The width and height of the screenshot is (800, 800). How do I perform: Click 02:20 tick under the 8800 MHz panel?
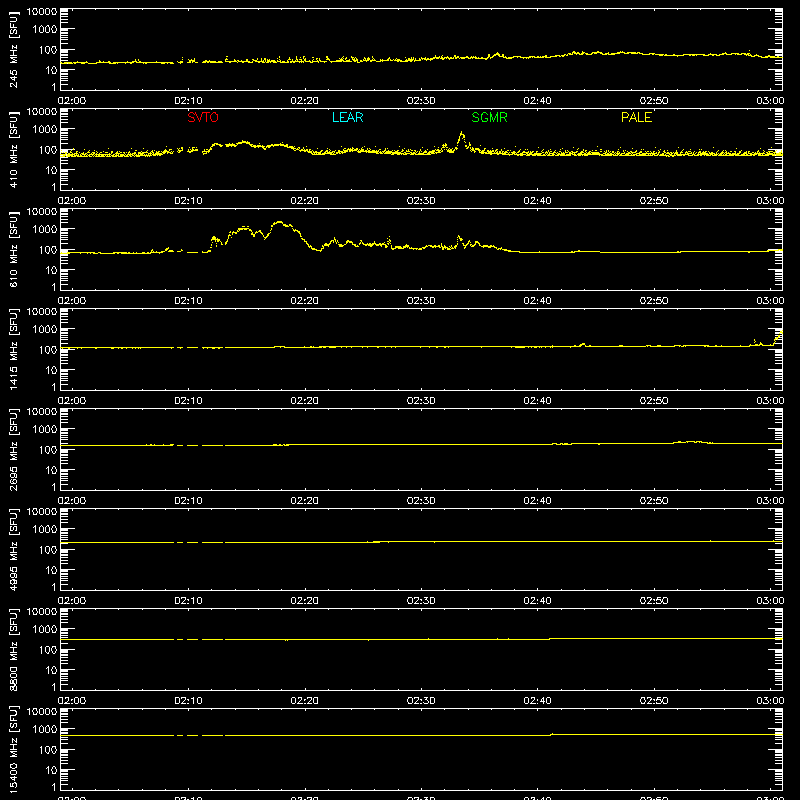305,701
